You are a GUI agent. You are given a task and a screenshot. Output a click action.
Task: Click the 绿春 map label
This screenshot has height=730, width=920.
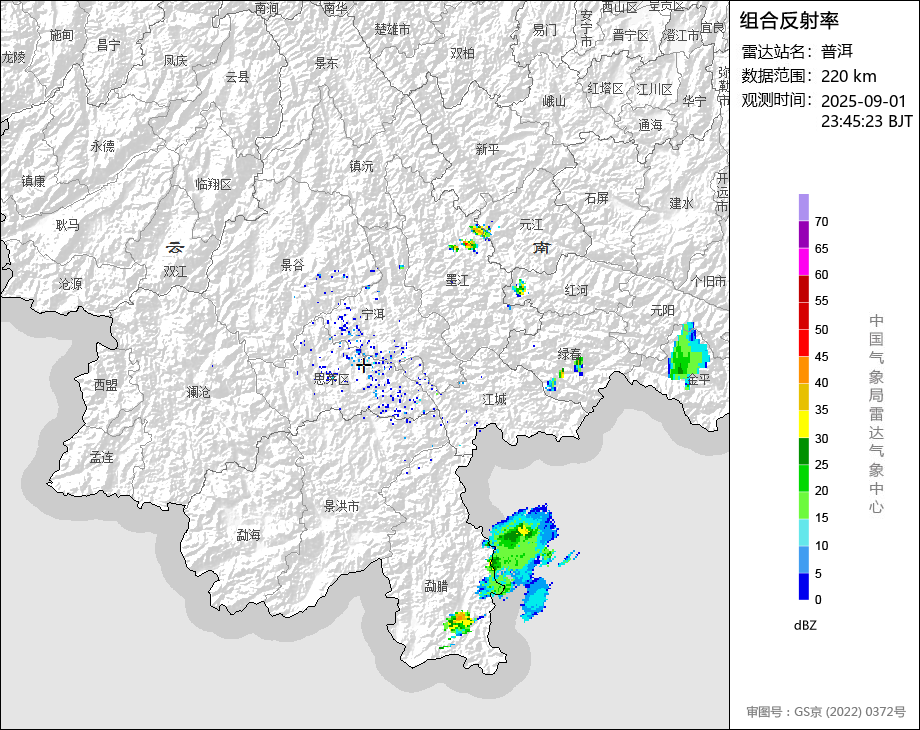(x=569, y=354)
